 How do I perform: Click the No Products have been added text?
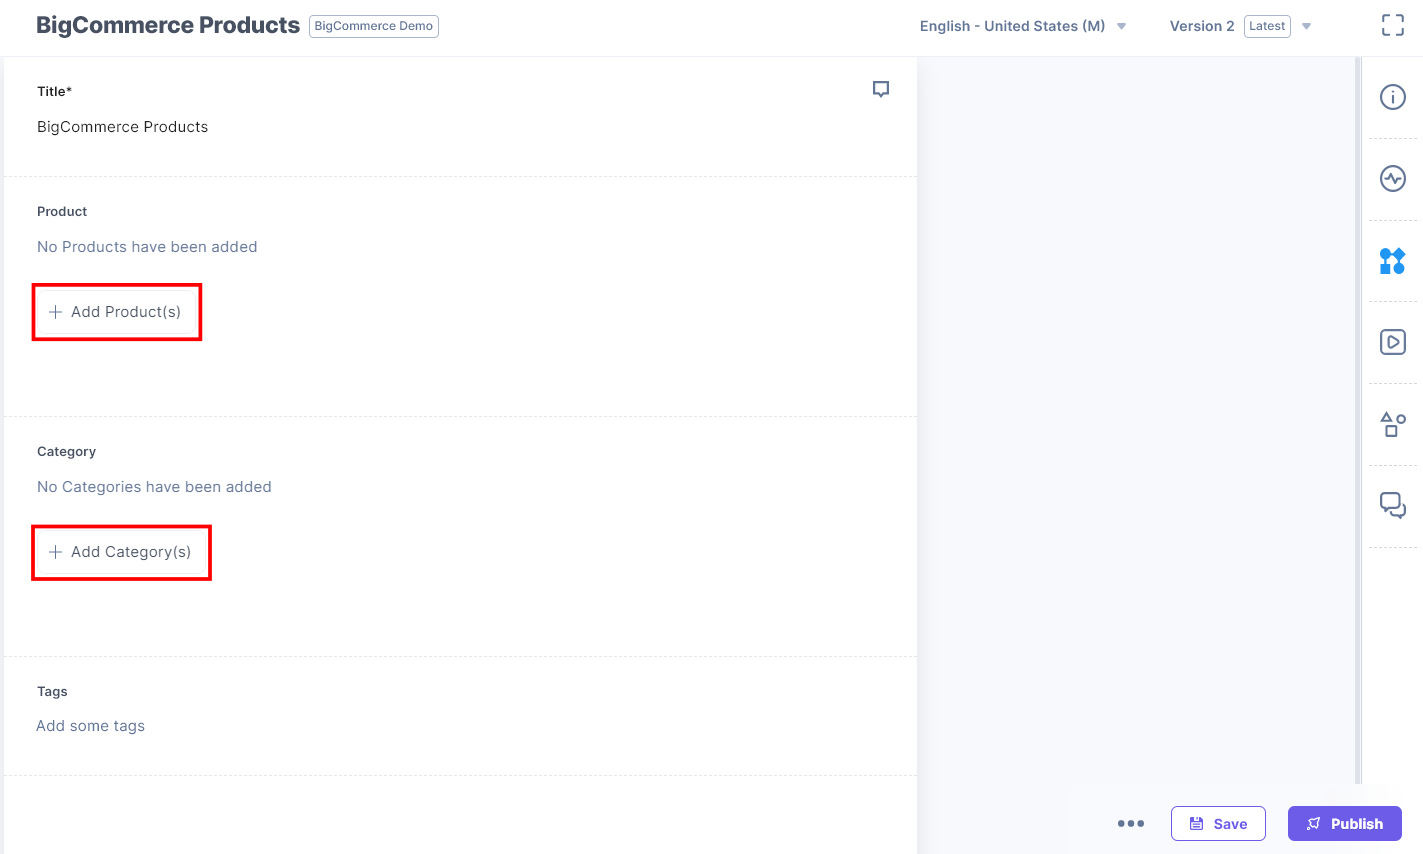(x=147, y=247)
